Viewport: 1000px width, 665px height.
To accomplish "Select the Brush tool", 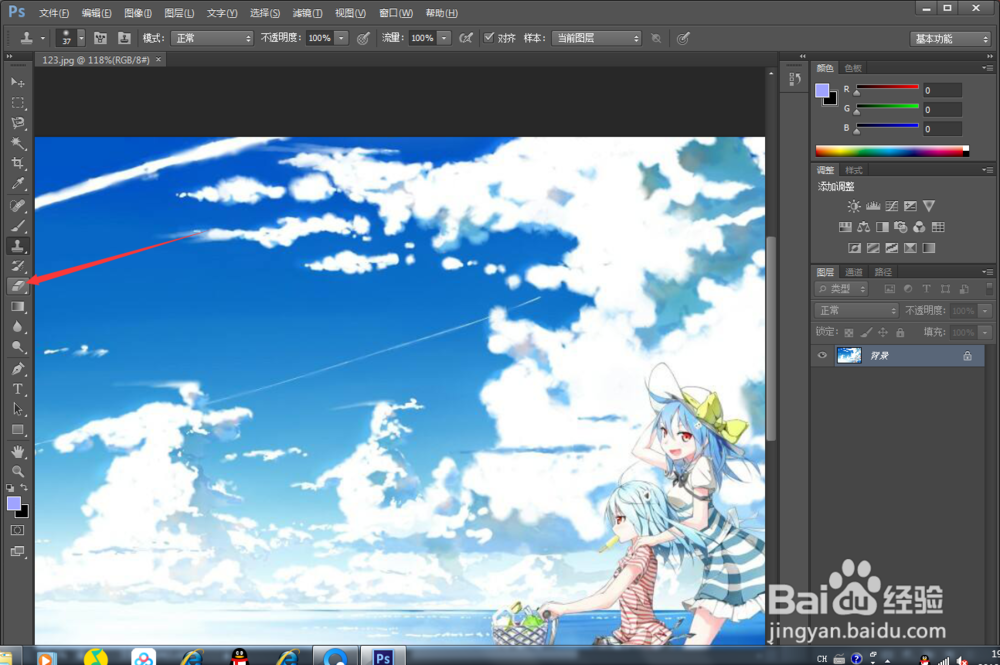I will tap(18, 226).
